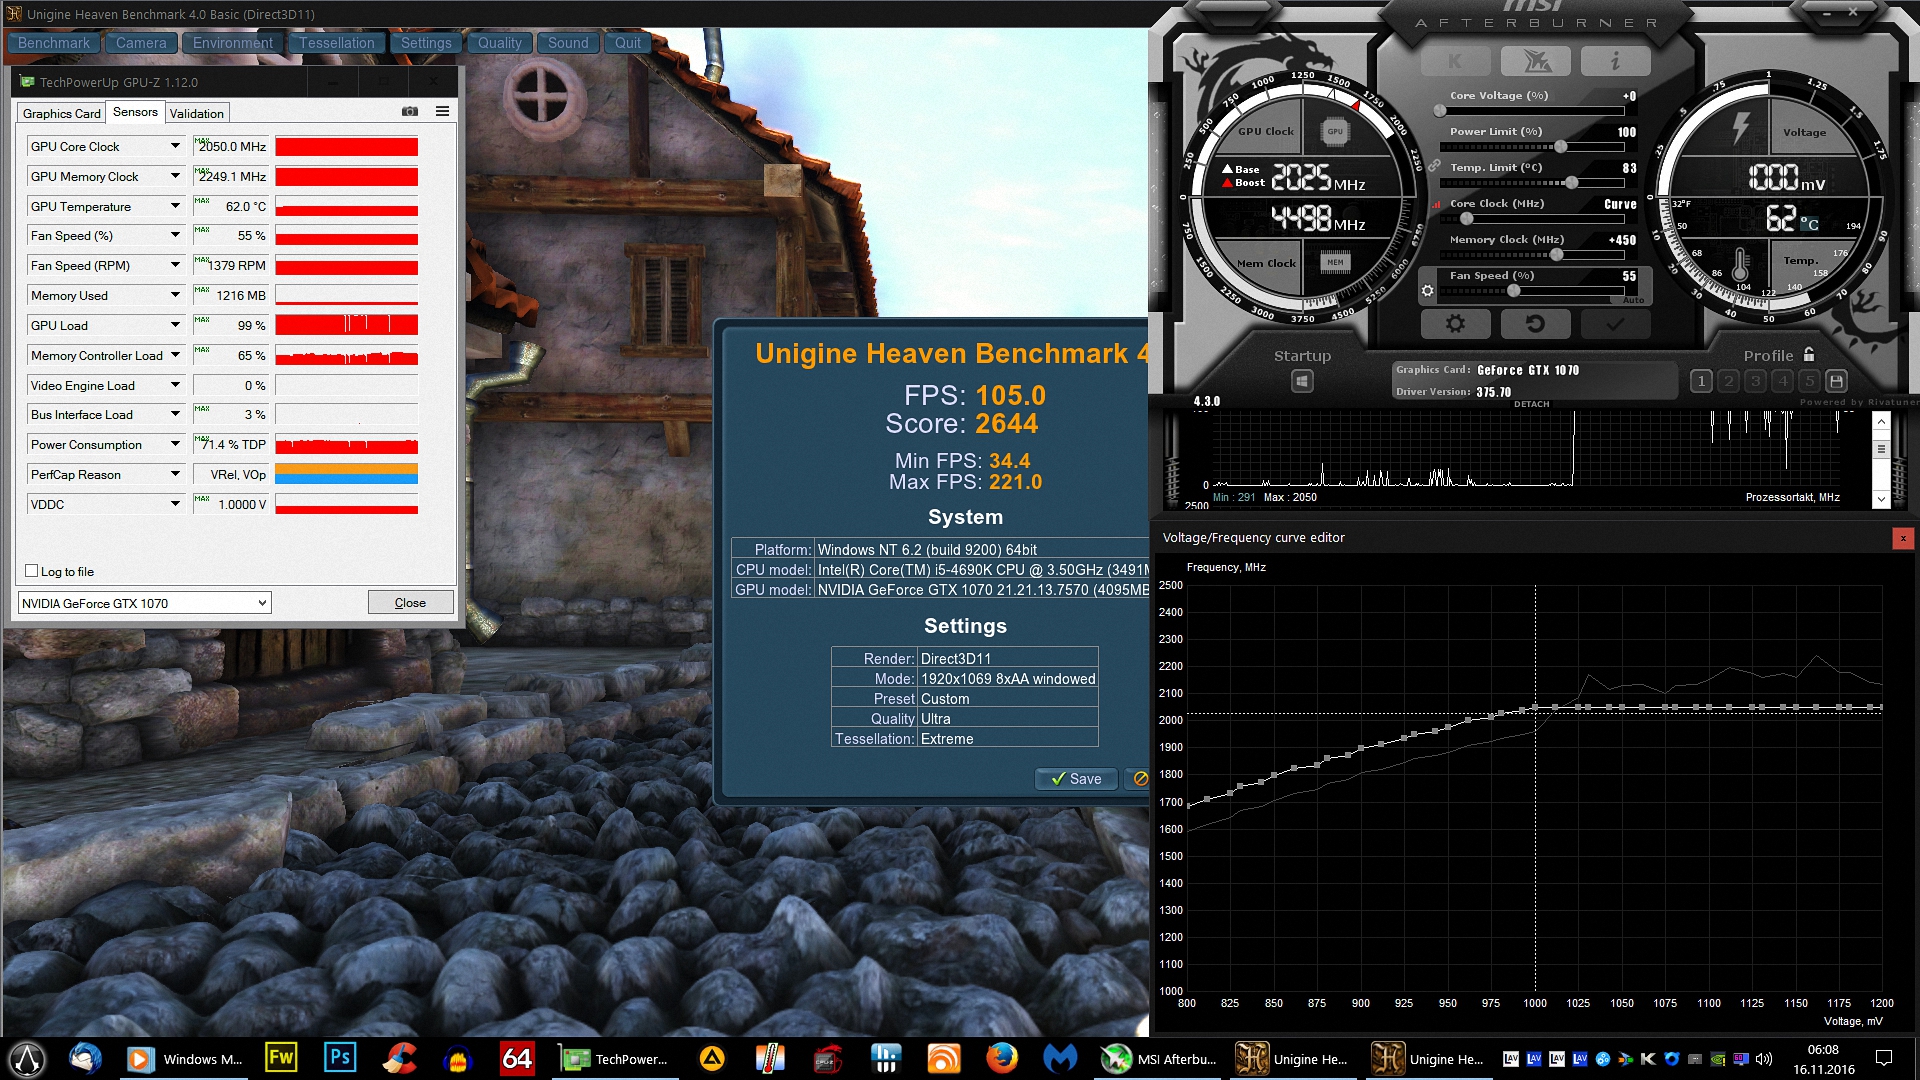Toggle the profile lock icon
This screenshot has height=1080, width=1920.
1808,355
